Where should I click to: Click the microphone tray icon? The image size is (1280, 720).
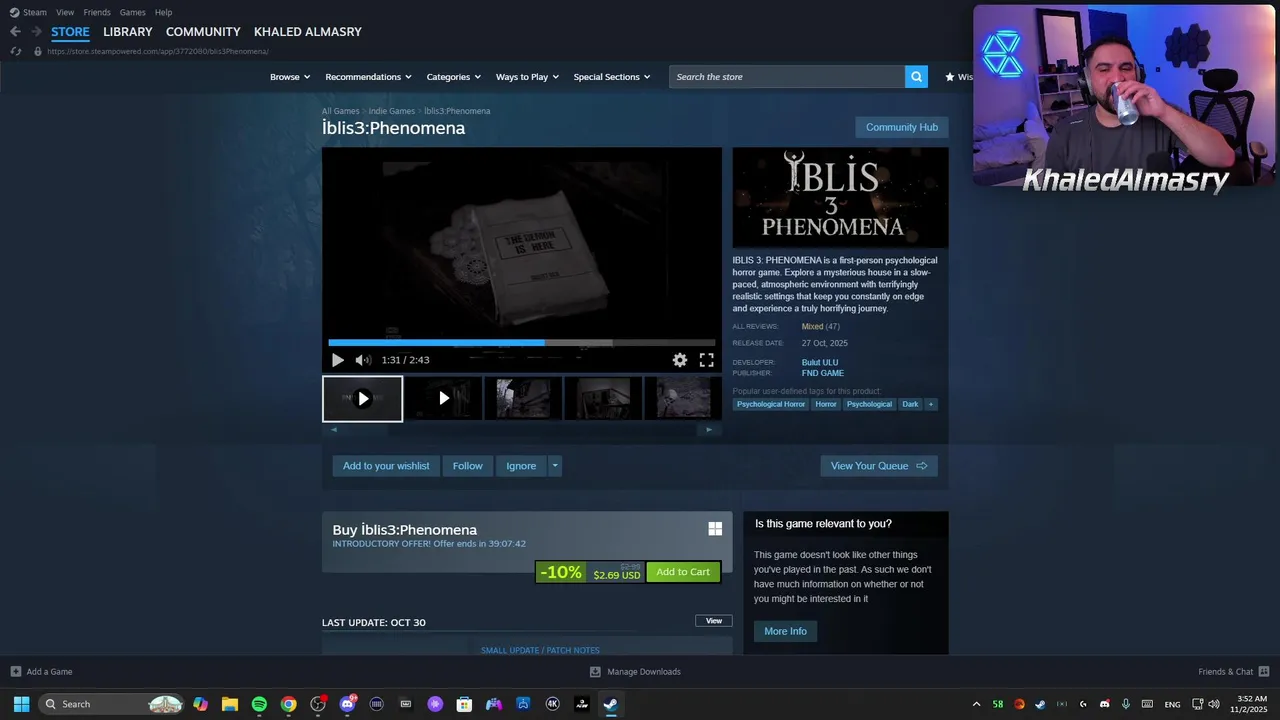(x=1126, y=704)
